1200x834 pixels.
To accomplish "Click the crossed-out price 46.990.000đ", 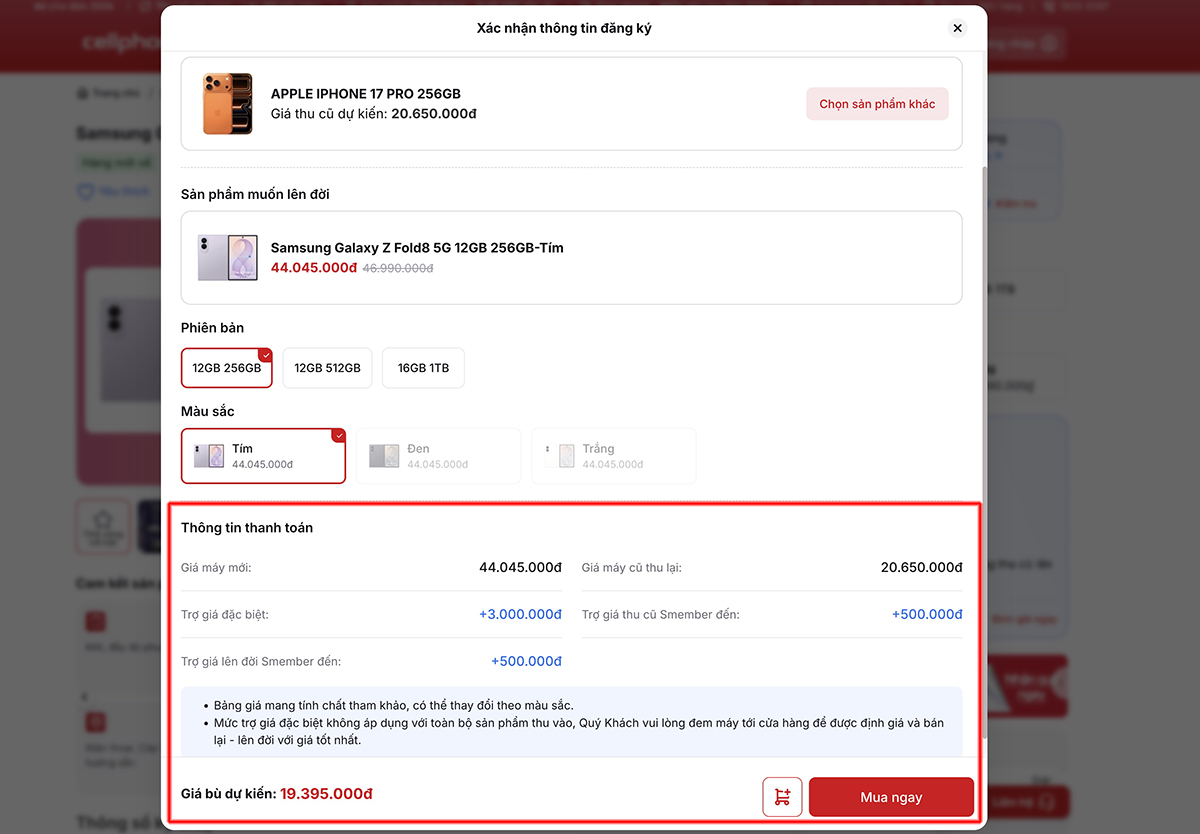I will 398,268.
